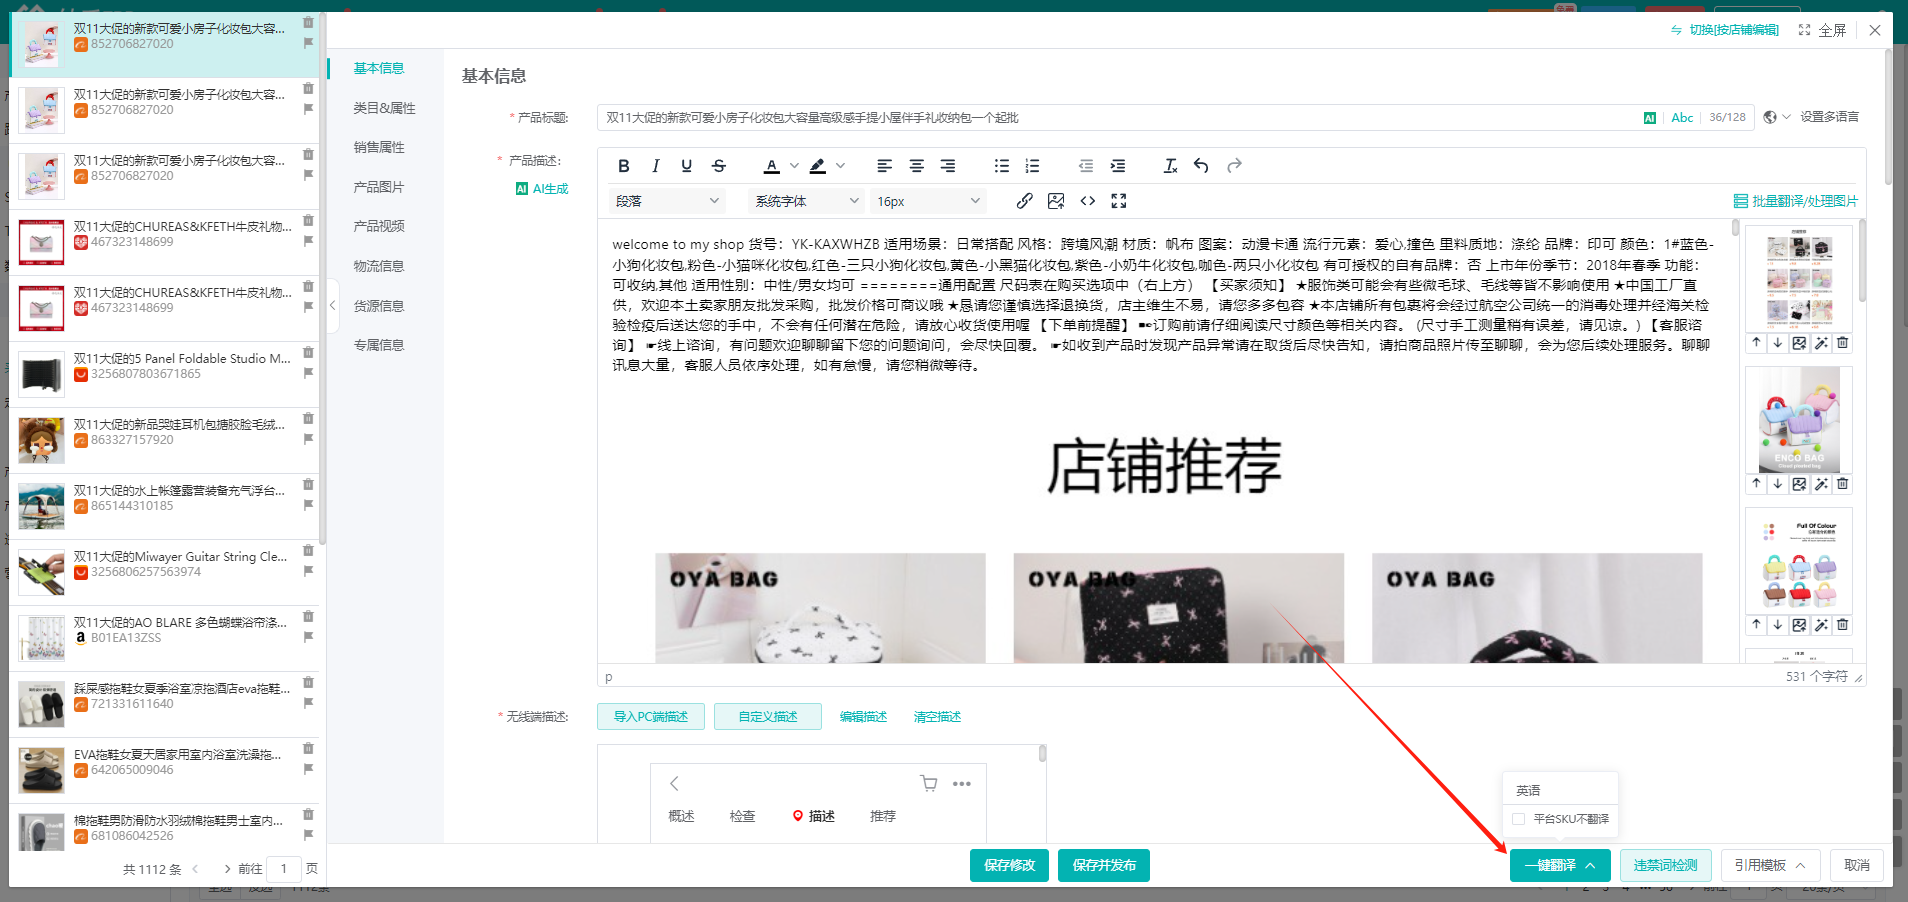Viewport: 1908px width, 902px height.
Task: Switch to the 产品图片 section
Action: pos(379,187)
